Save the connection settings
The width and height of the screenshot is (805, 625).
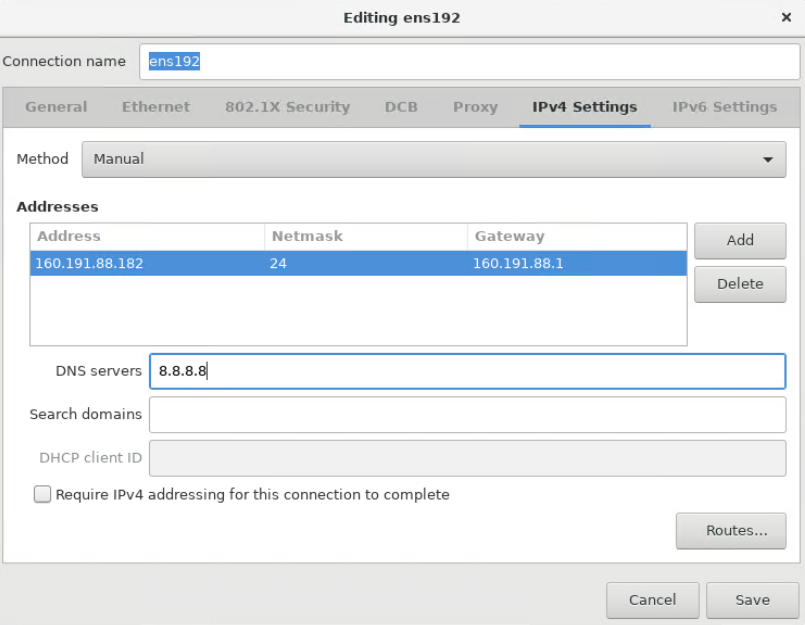point(752,600)
